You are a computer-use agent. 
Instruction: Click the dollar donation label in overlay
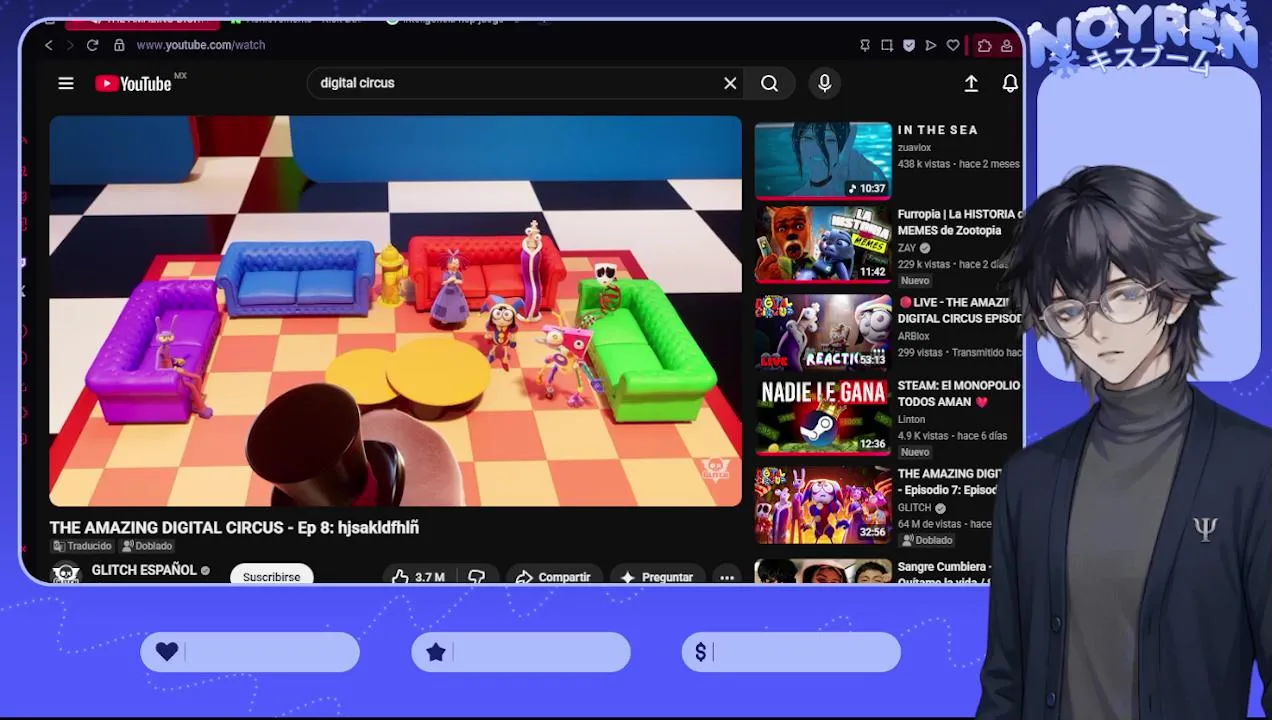pos(791,652)
